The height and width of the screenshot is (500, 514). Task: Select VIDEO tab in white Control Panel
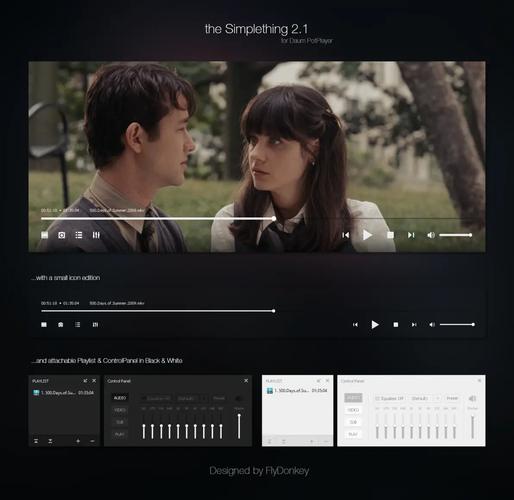pos(353,410)
